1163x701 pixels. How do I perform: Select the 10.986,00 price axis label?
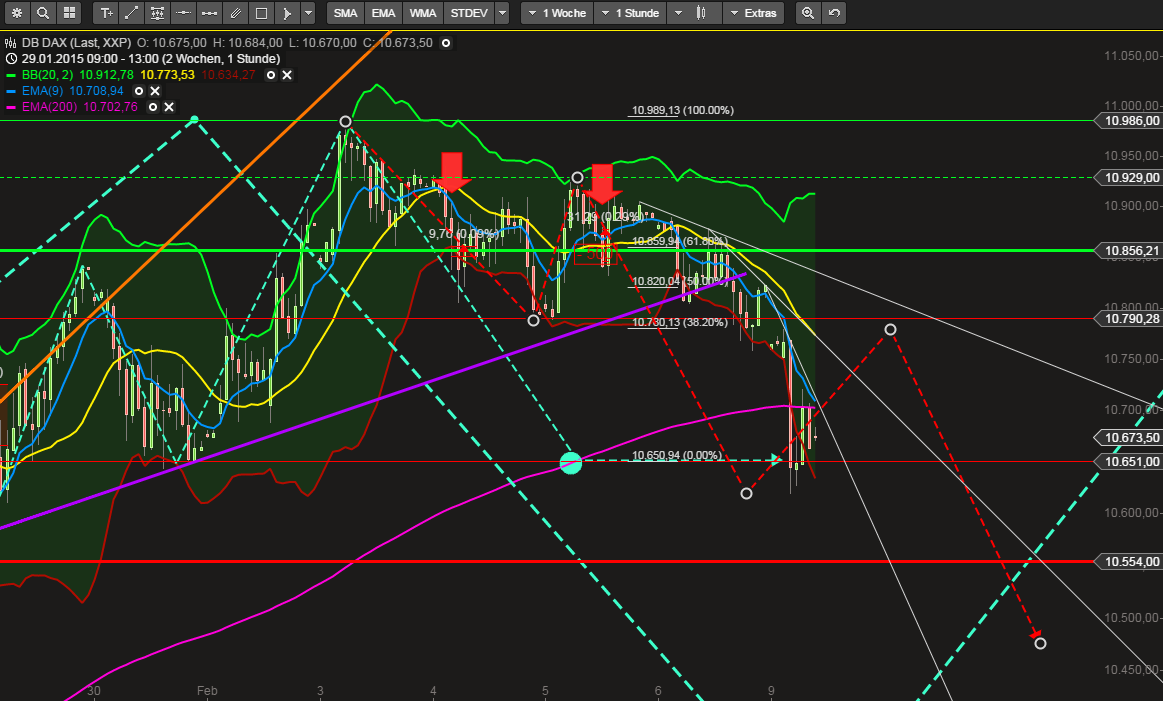click(x=1130, y=121)
